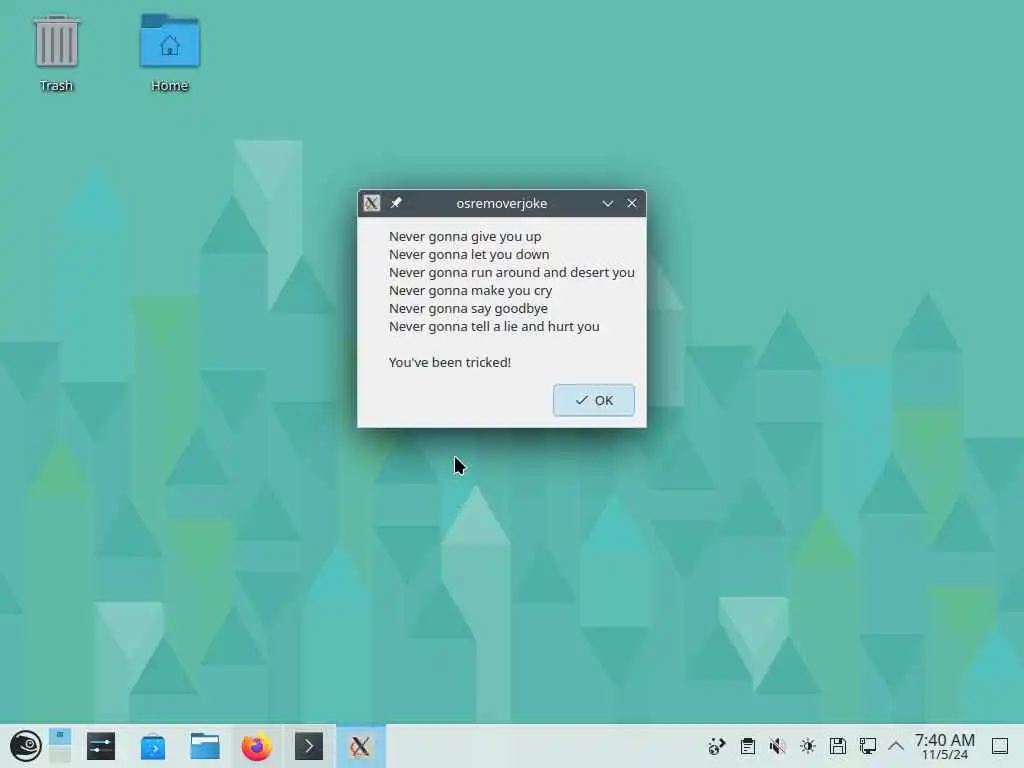
Task: Click "Never gonna tell a lie and hurt you"
Action: (x=494, y=327)
